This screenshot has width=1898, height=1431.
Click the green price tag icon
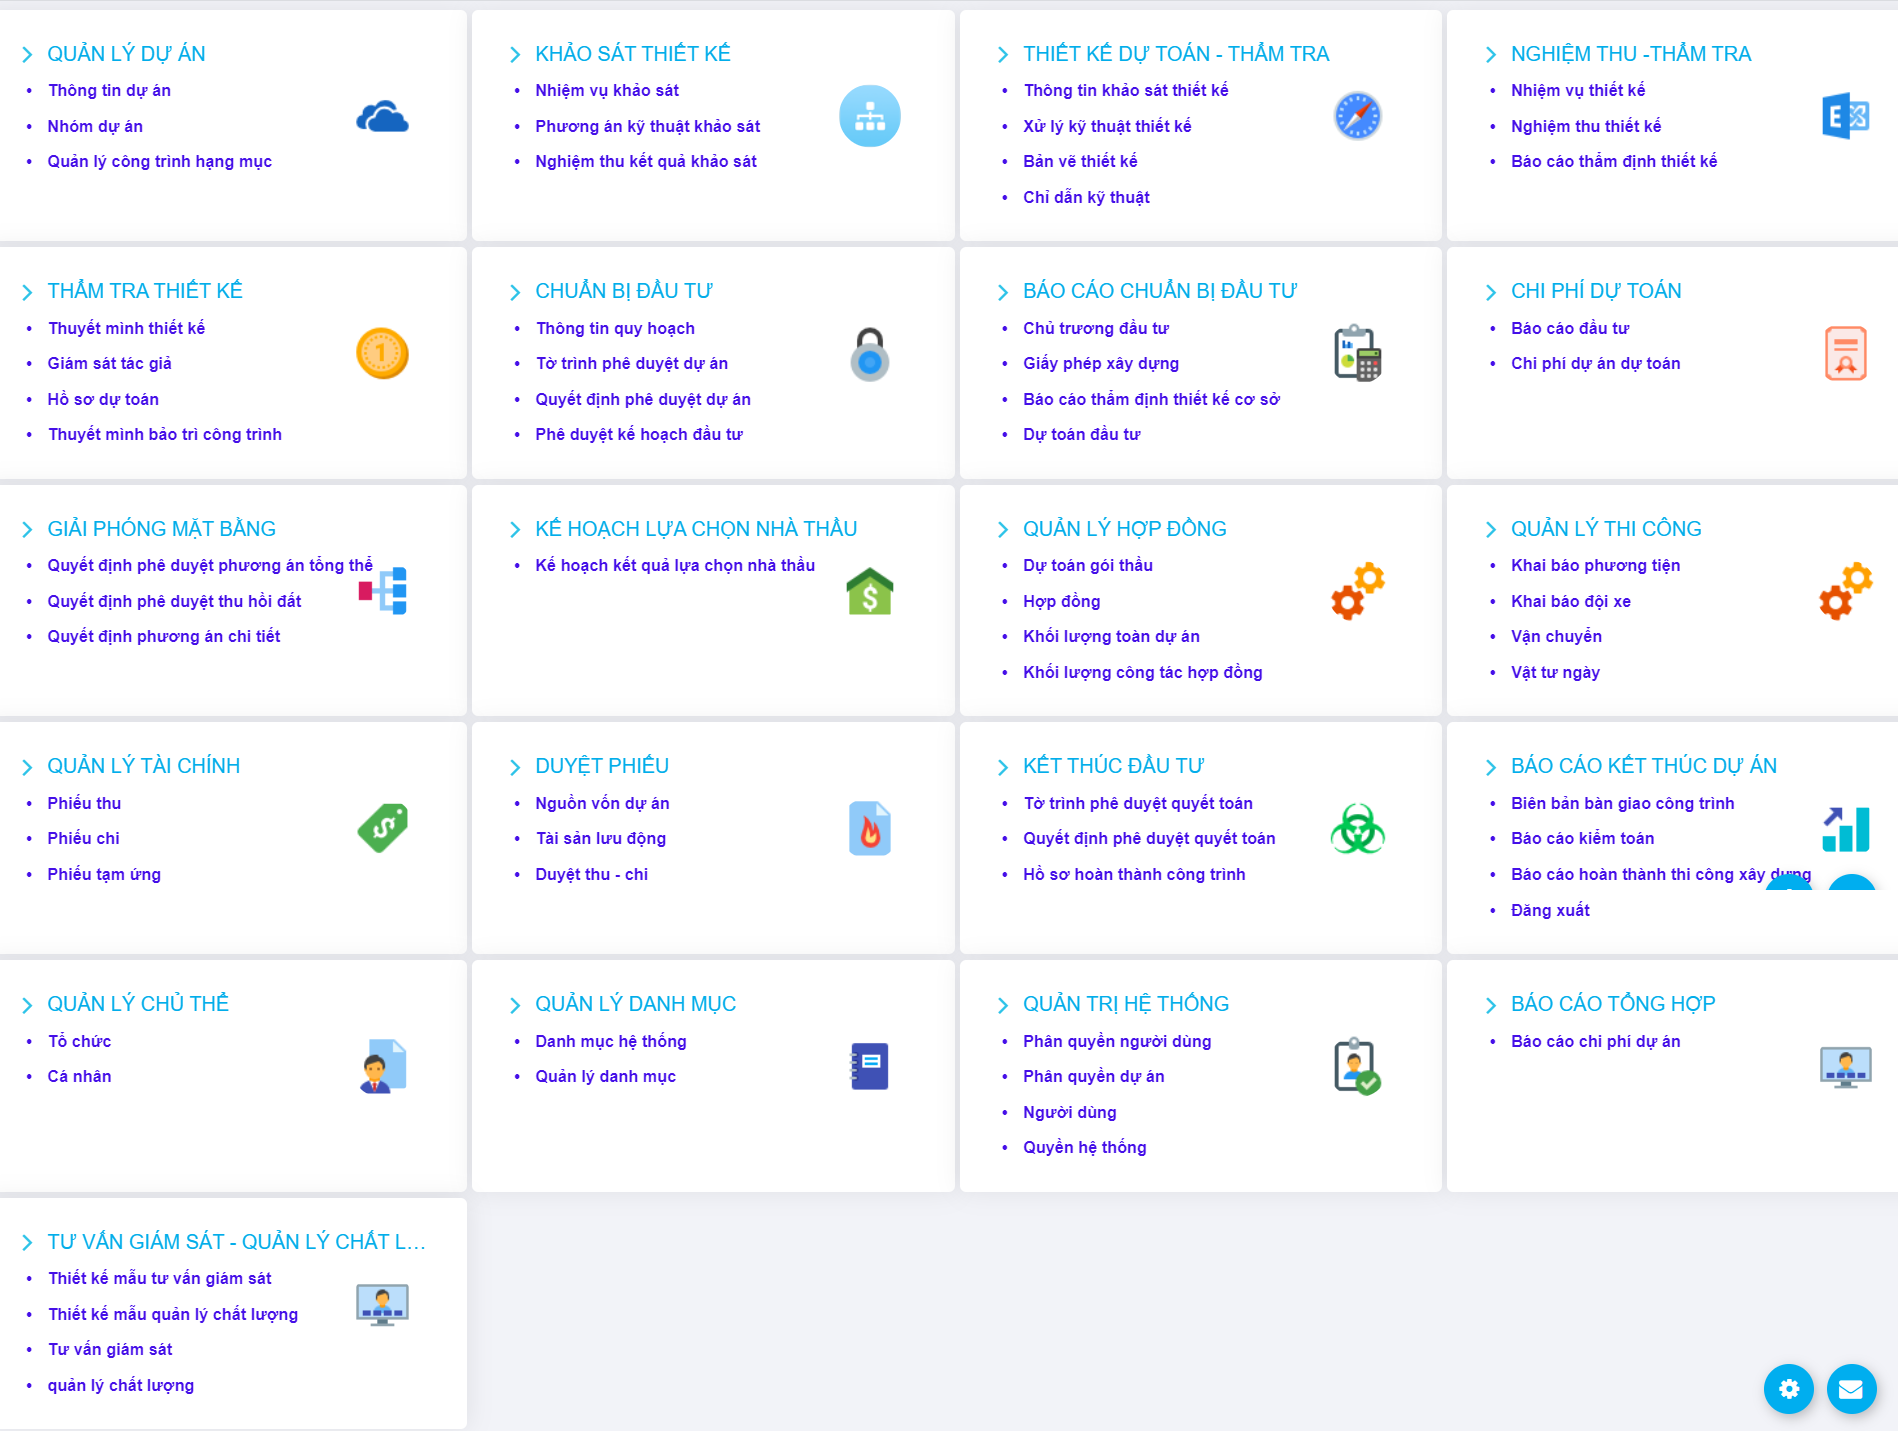pyautogui.click(x=382, y=828)
